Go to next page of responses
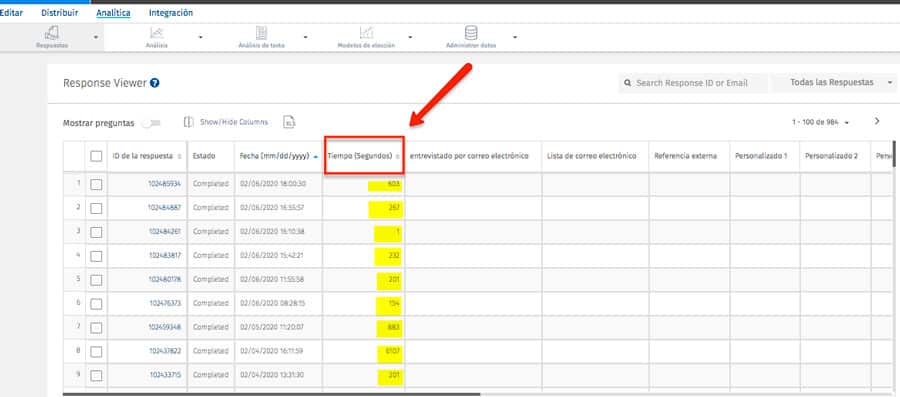 click(877, 121)
